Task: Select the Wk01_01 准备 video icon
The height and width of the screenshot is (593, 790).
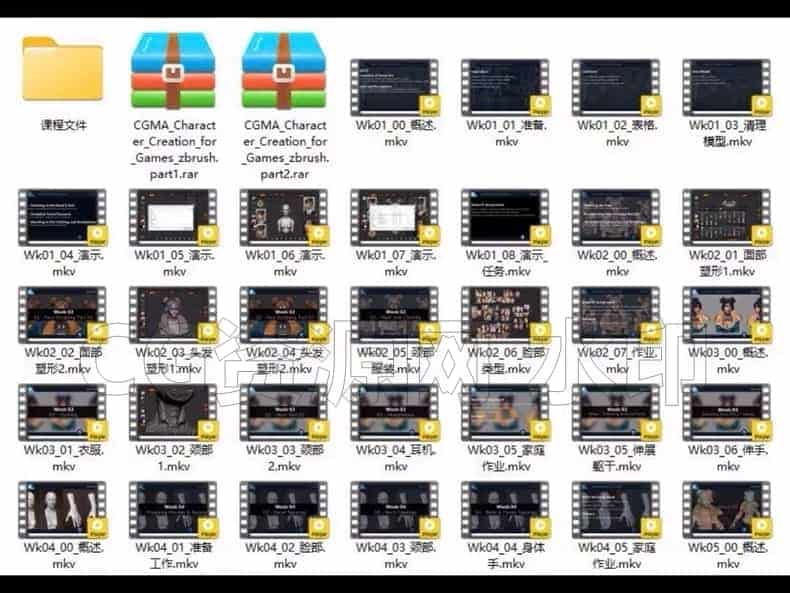Action: point(506,88)
